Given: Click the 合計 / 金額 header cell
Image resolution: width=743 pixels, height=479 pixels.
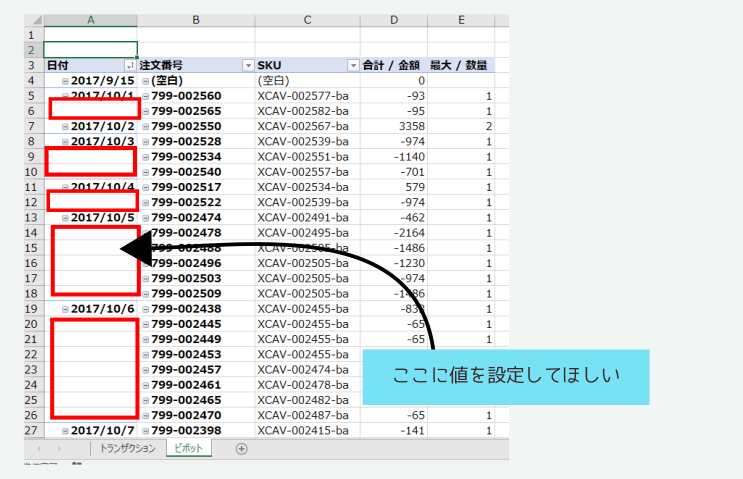Looking at the screenshot, I should pos(394,65).
